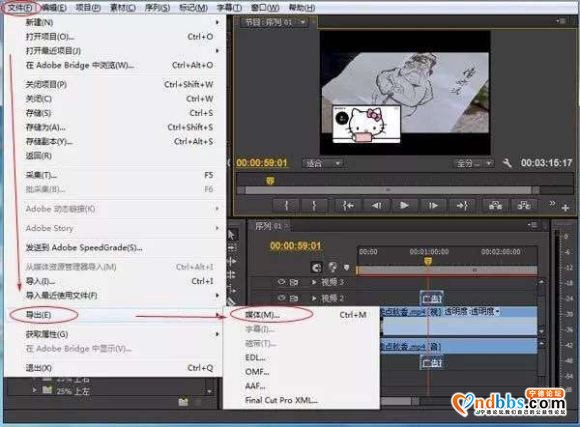Choose 存储(S) in the File menu

114,113
